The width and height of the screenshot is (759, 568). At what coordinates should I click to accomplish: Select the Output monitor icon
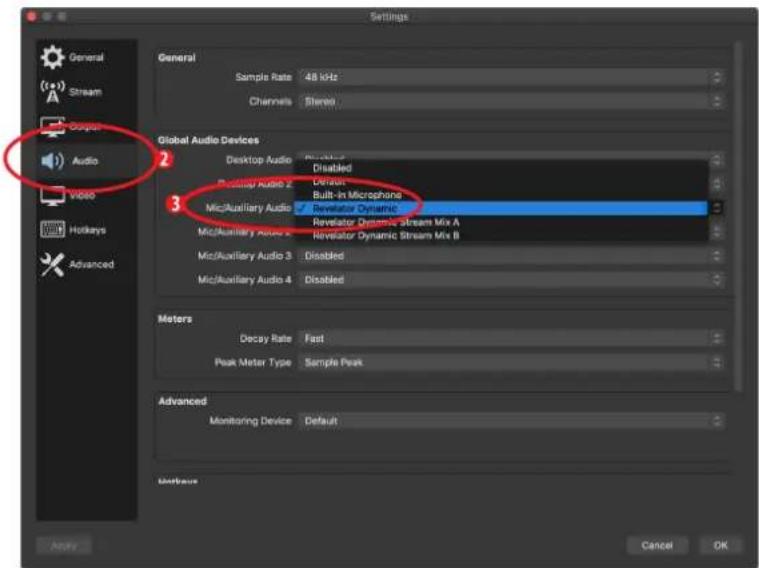tap(52, 126)
